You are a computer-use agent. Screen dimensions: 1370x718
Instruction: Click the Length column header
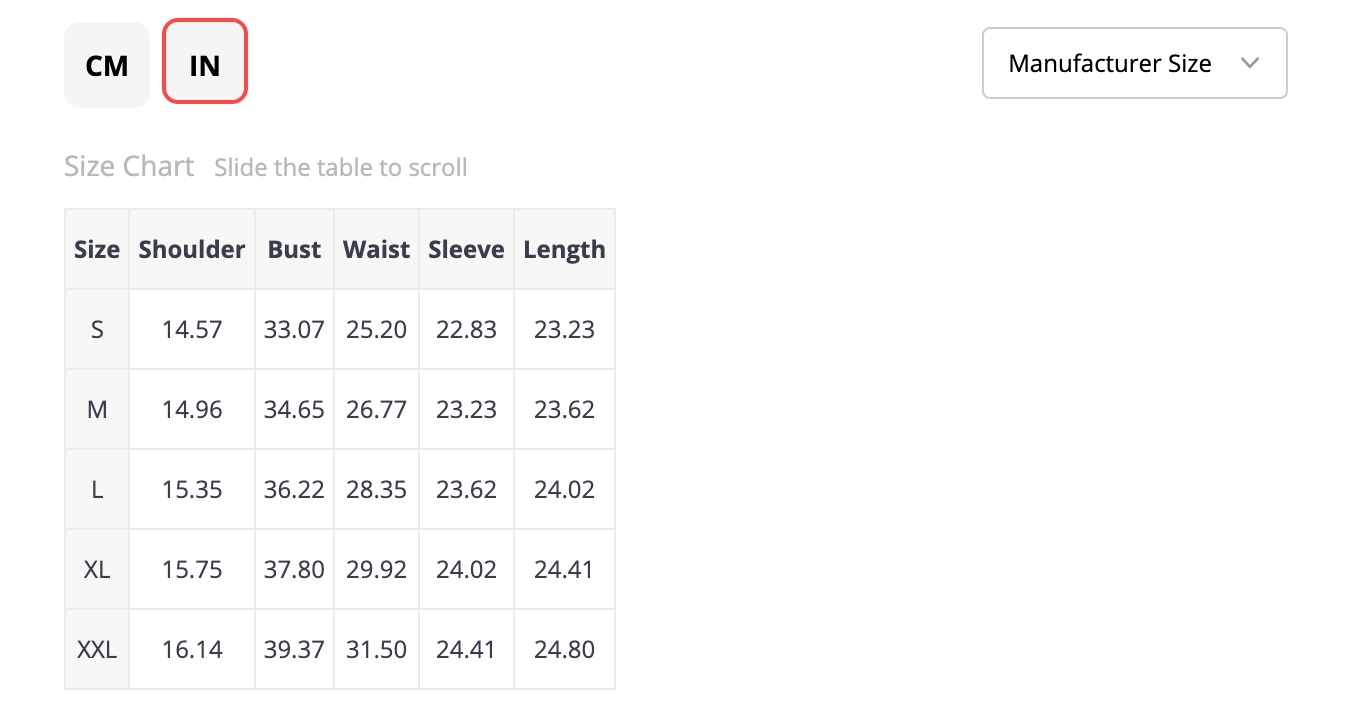tap(564, 250)
